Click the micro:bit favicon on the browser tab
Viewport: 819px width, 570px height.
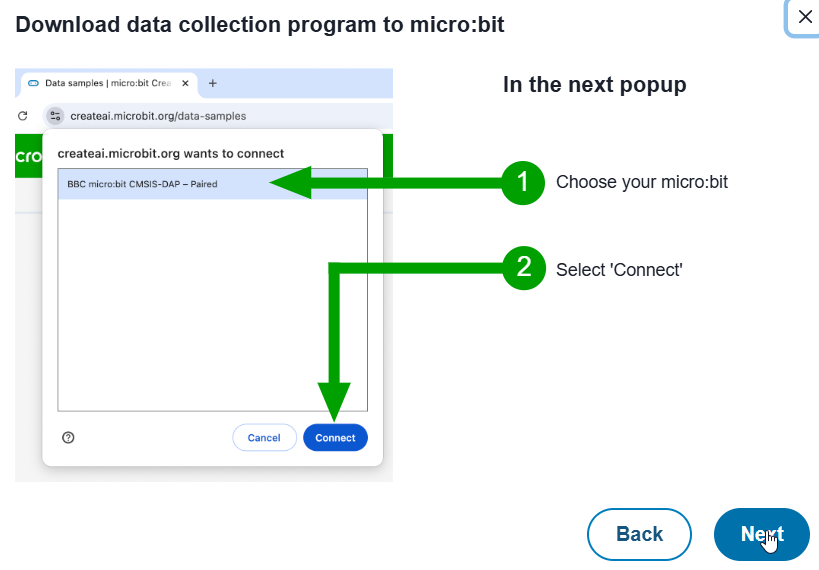coord(33,84)
